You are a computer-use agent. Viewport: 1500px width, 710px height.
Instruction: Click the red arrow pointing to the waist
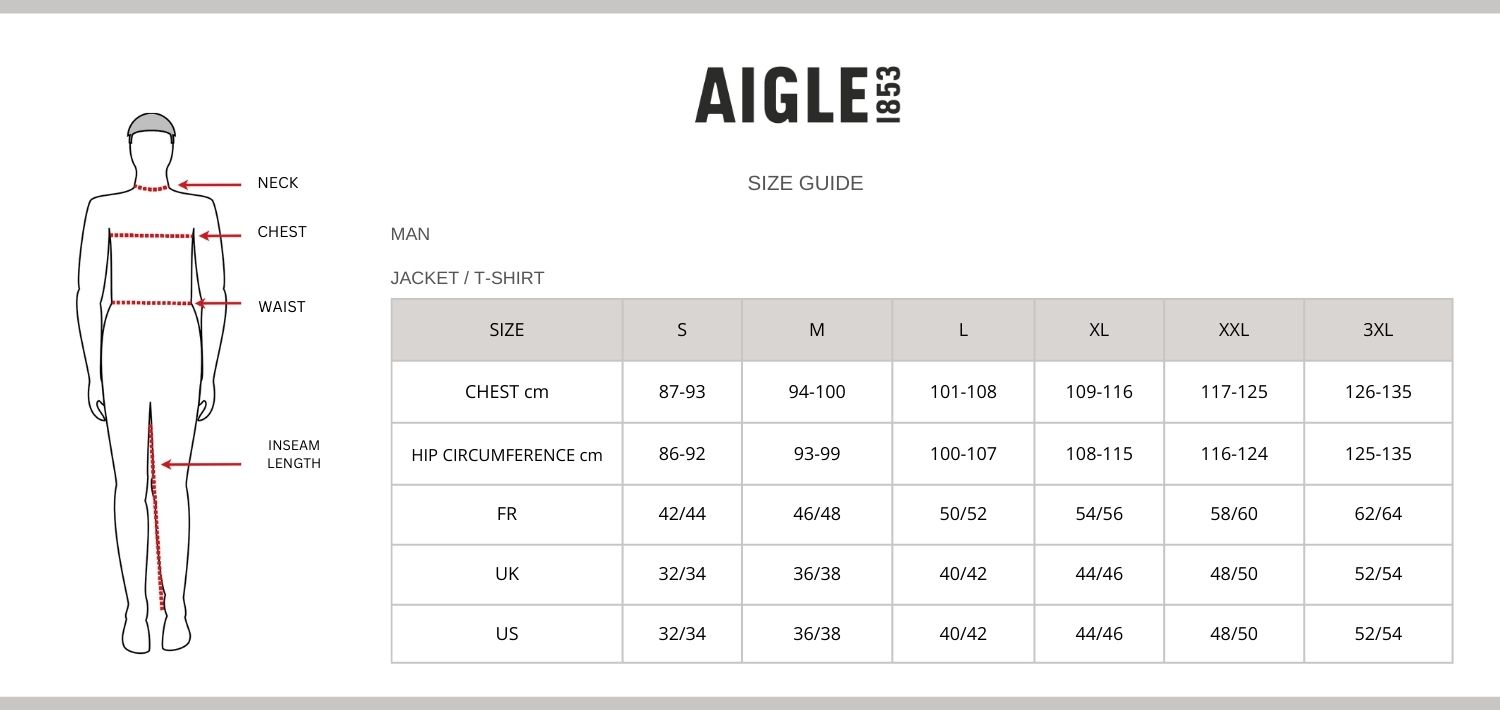point(219,303)
